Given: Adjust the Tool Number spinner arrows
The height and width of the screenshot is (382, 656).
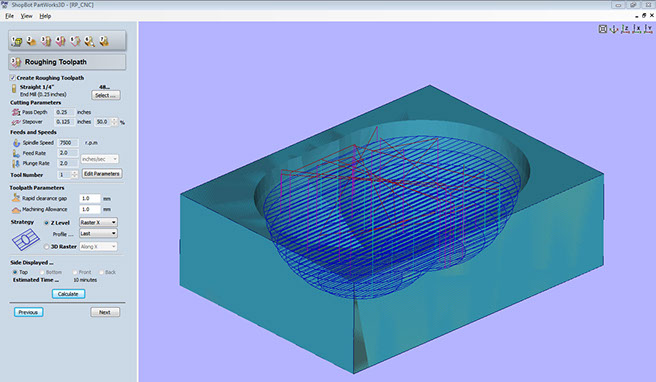Looking at the screenshot, I should (74, 174).
